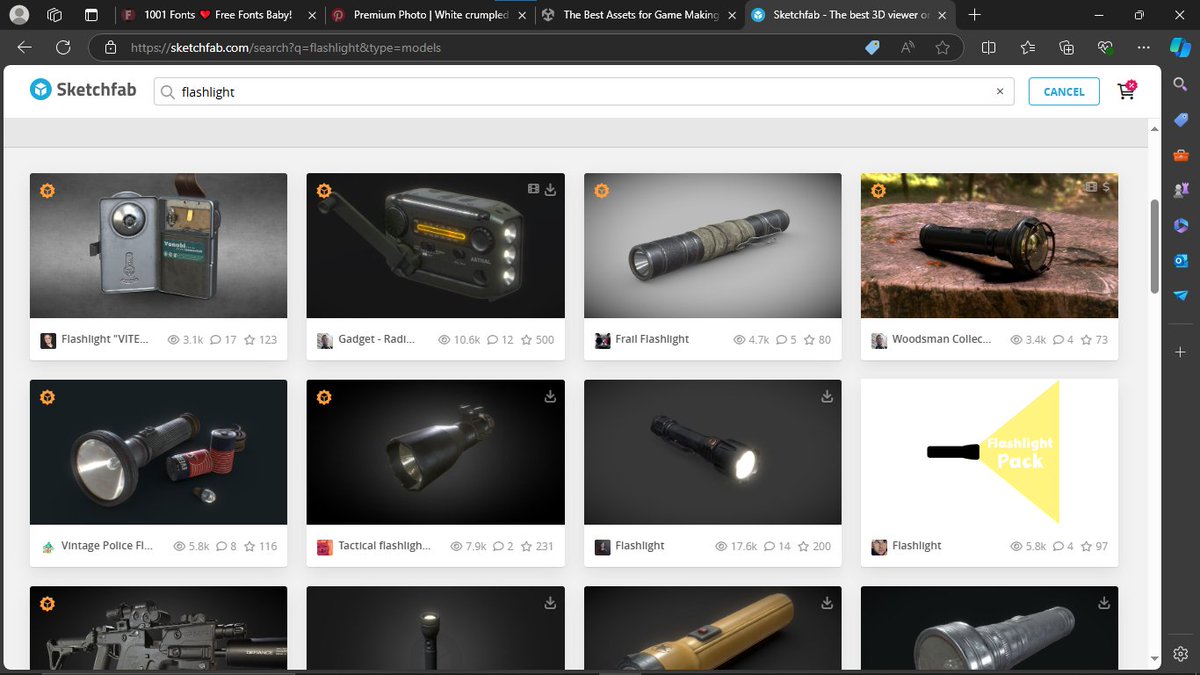
Task: Toggle split screen browser icon
Action: coord(989,47)
